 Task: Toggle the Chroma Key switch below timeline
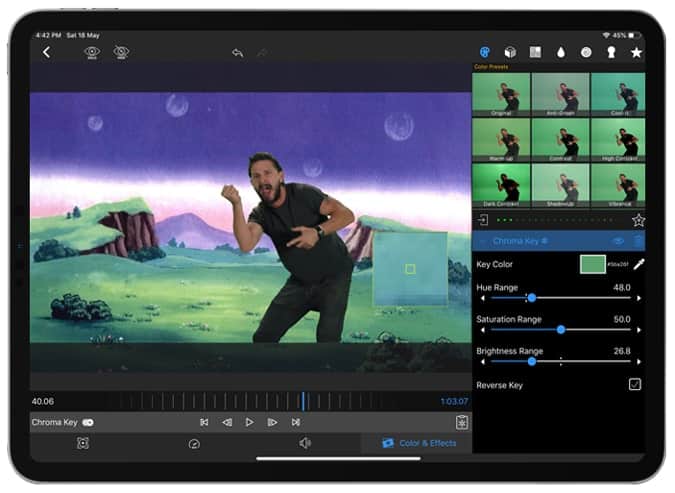click(x=88, y=423)
